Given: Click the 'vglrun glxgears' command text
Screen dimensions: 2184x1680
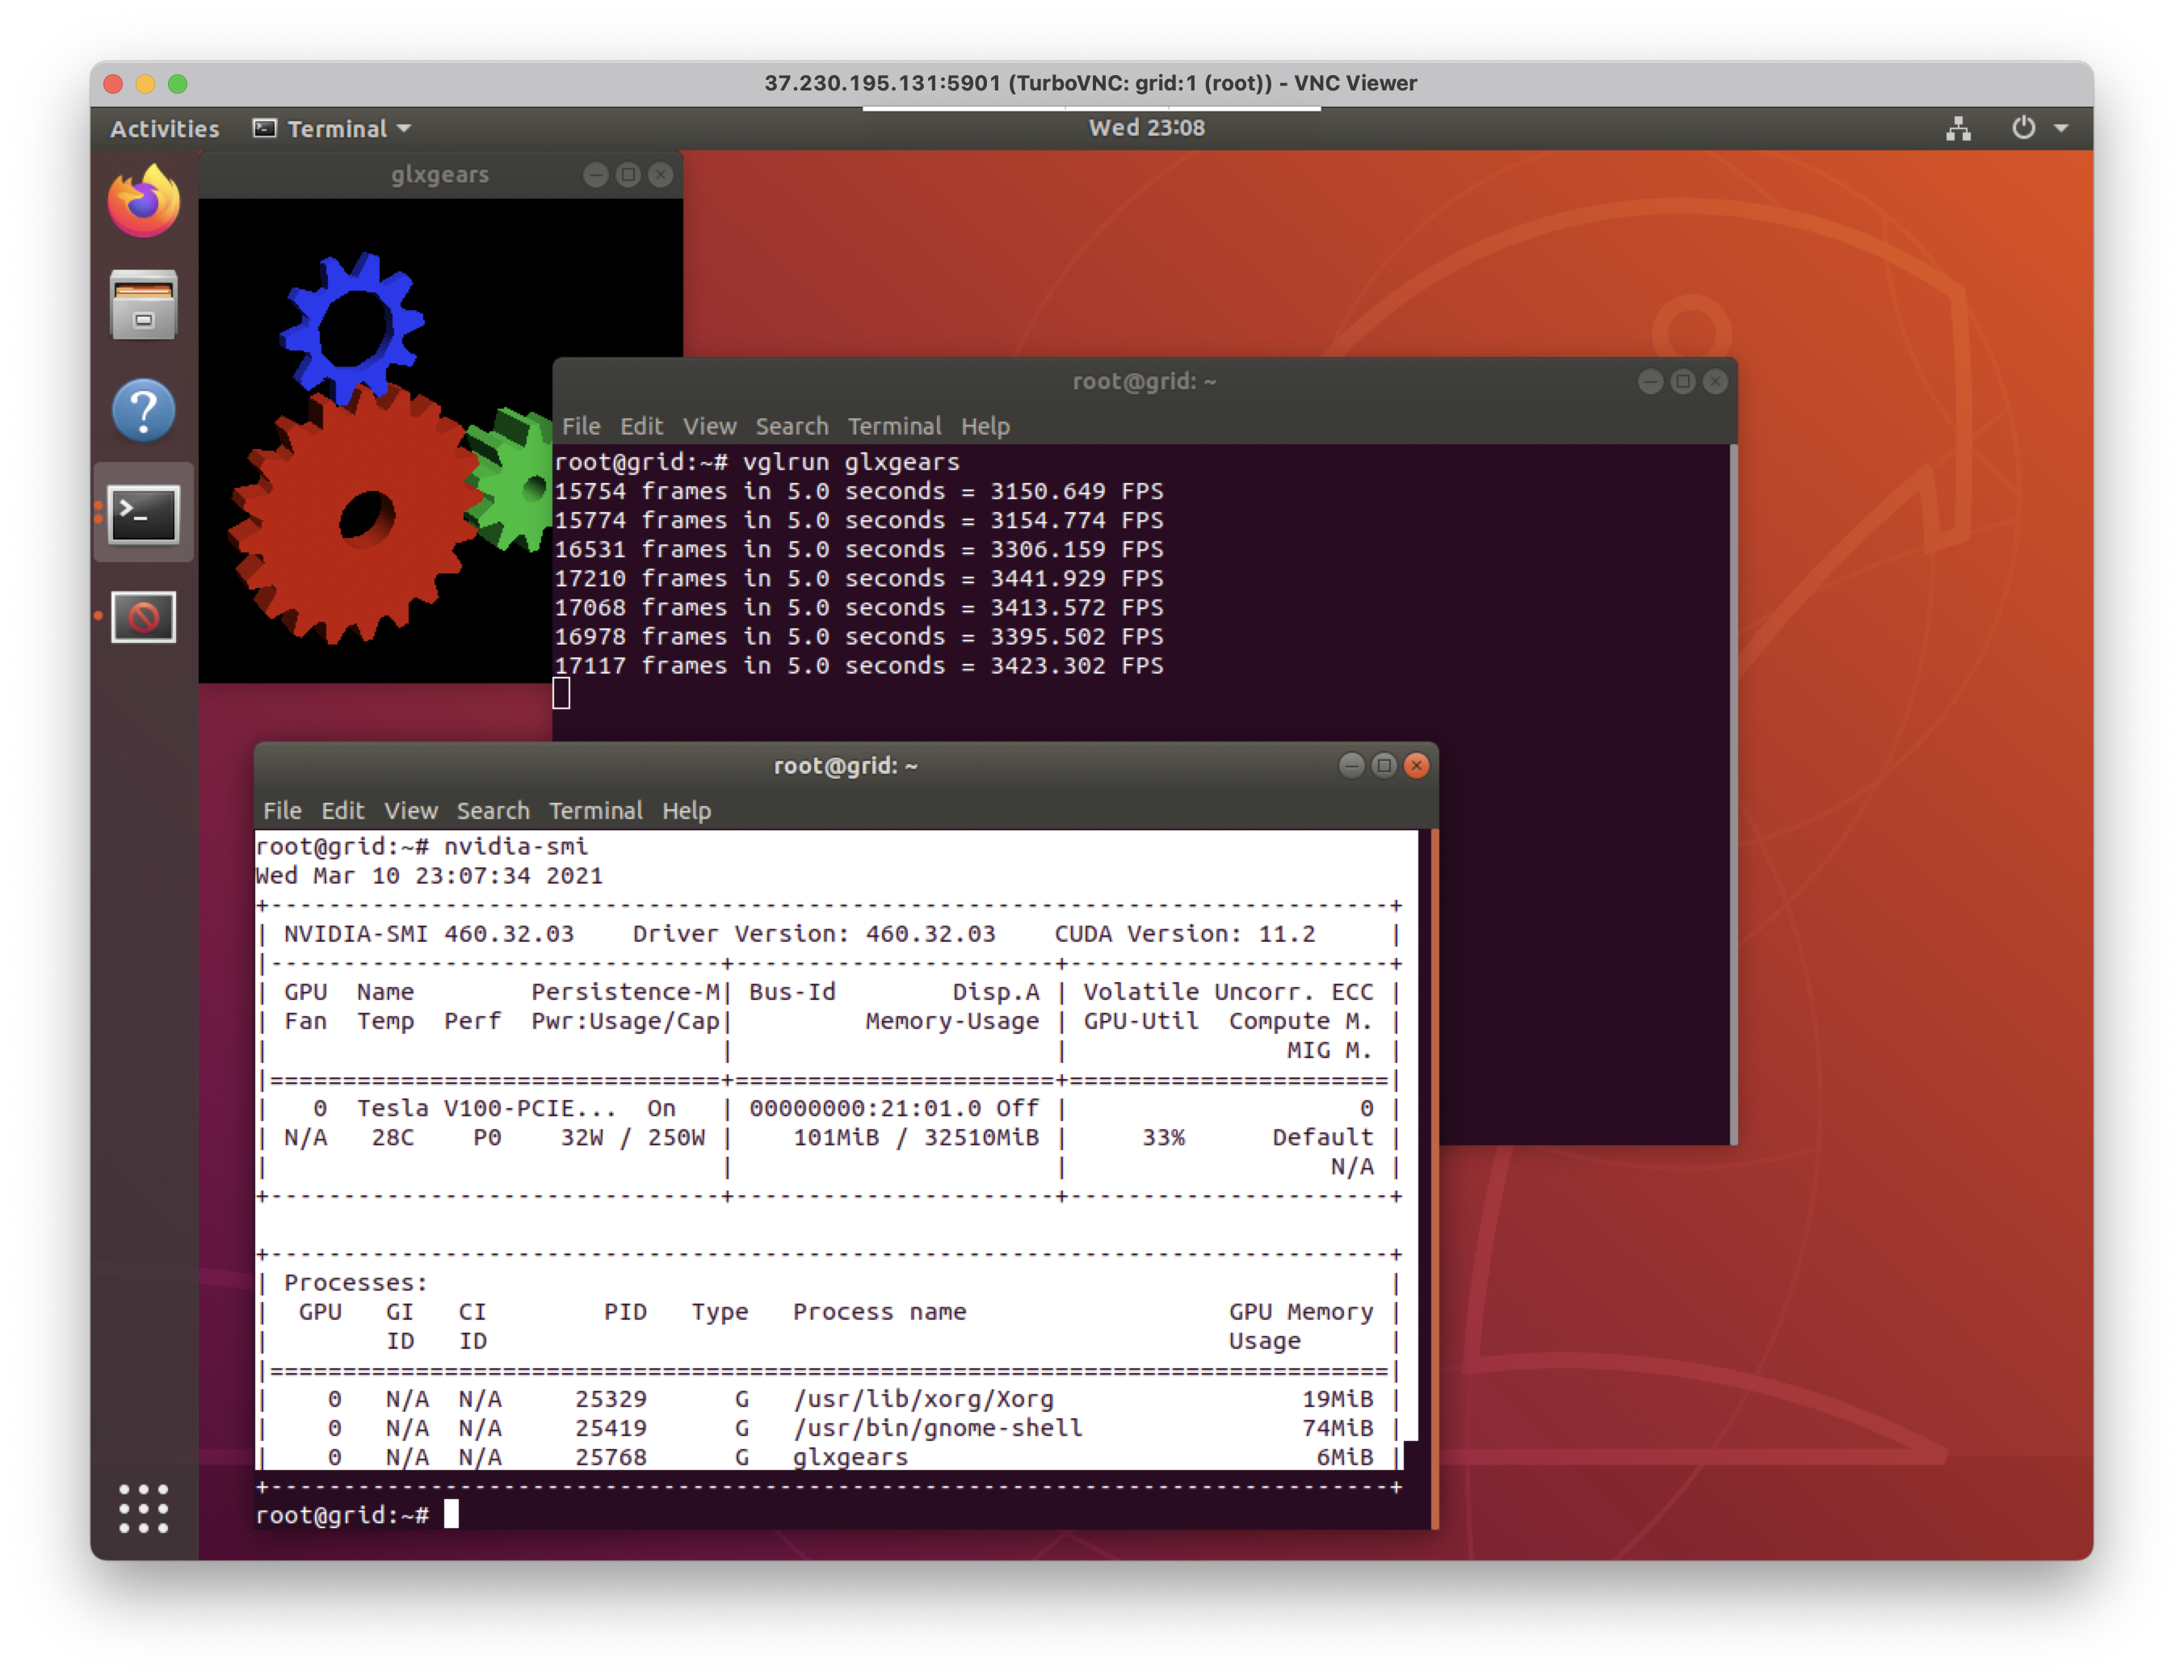Looking at the screenshot, I should click(x=851, y=462).
